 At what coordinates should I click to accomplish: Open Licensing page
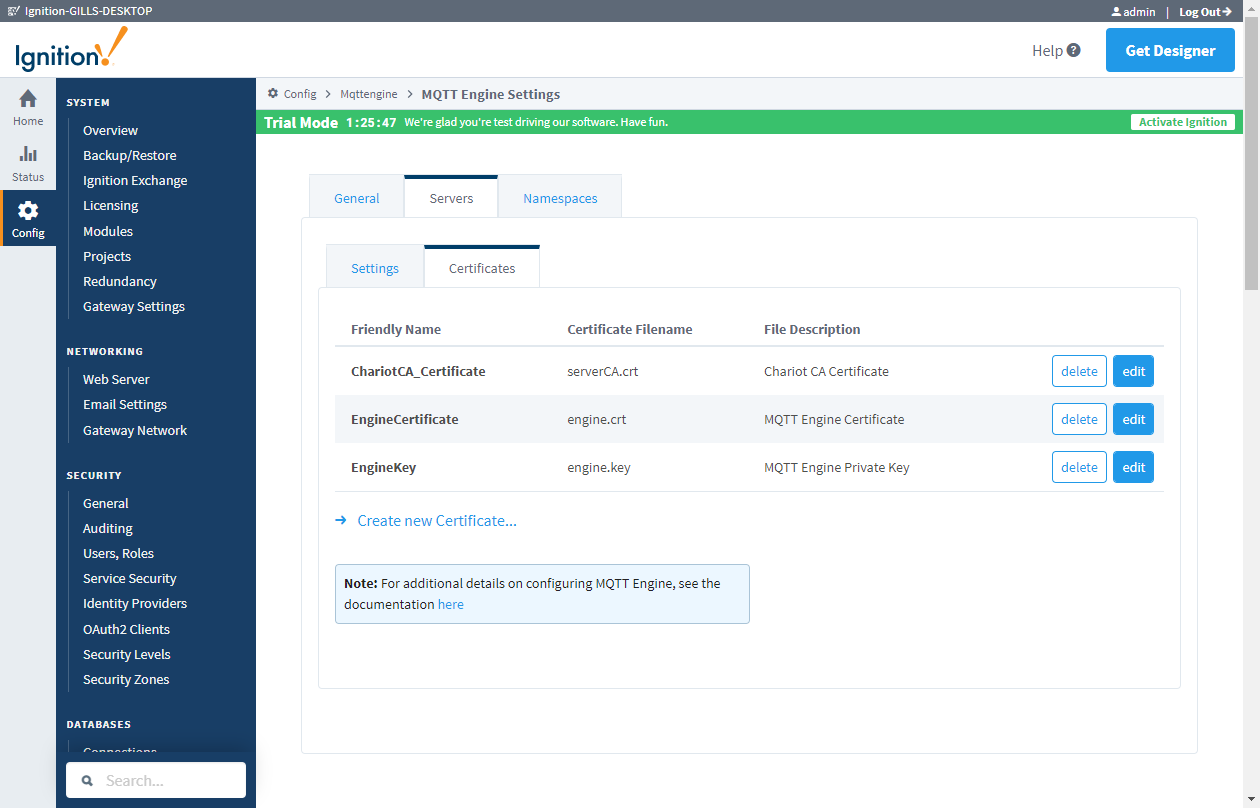(110, 205)
